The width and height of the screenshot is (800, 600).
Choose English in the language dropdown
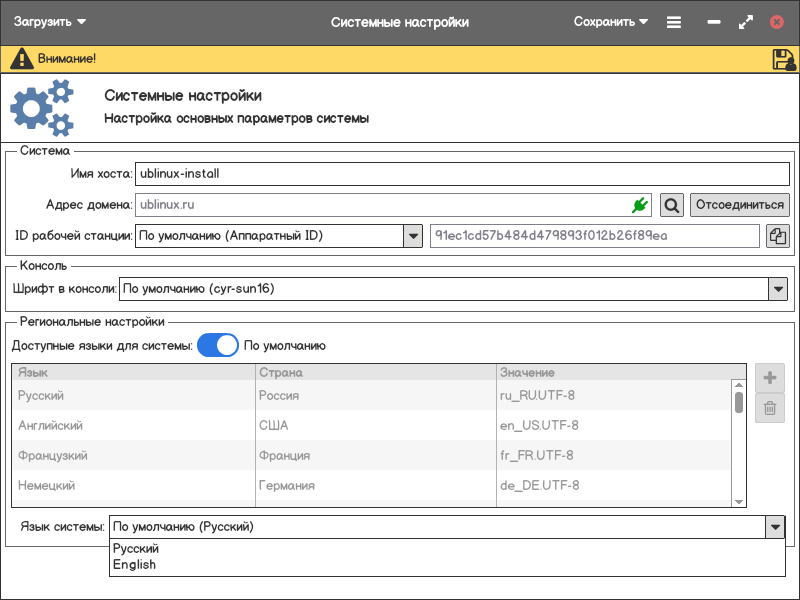pos(135,565)
